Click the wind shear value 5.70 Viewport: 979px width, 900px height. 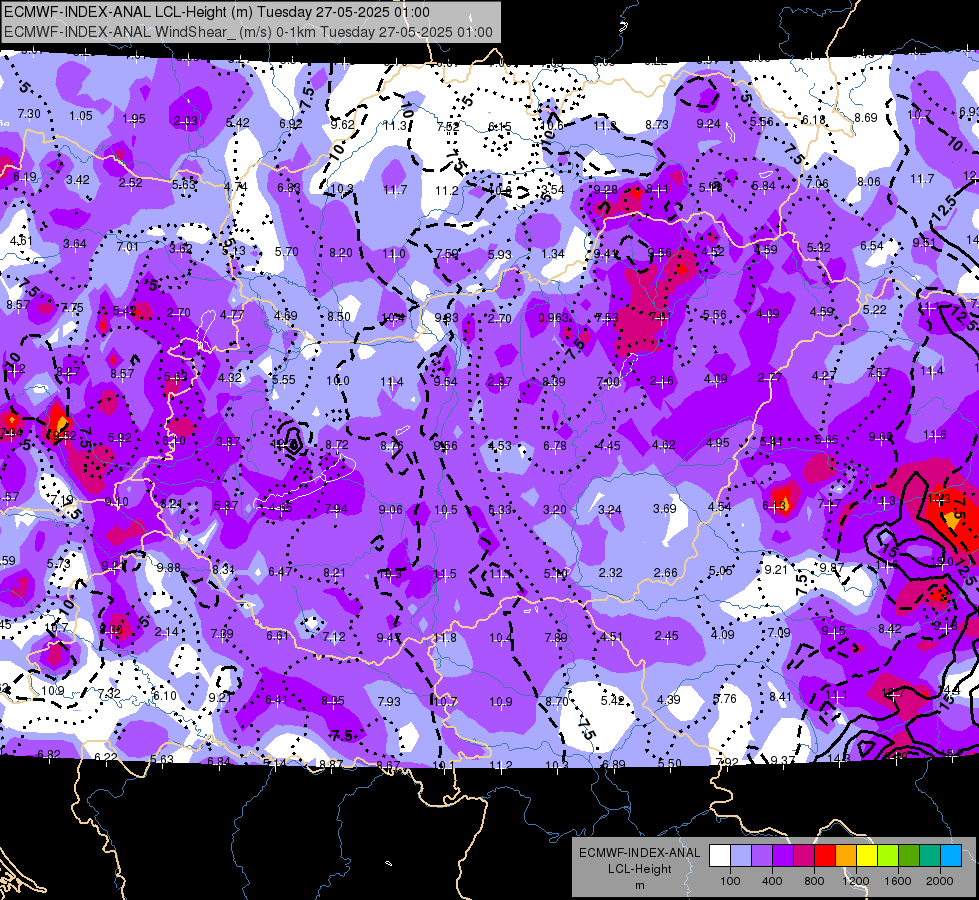[x=287, y=252]
